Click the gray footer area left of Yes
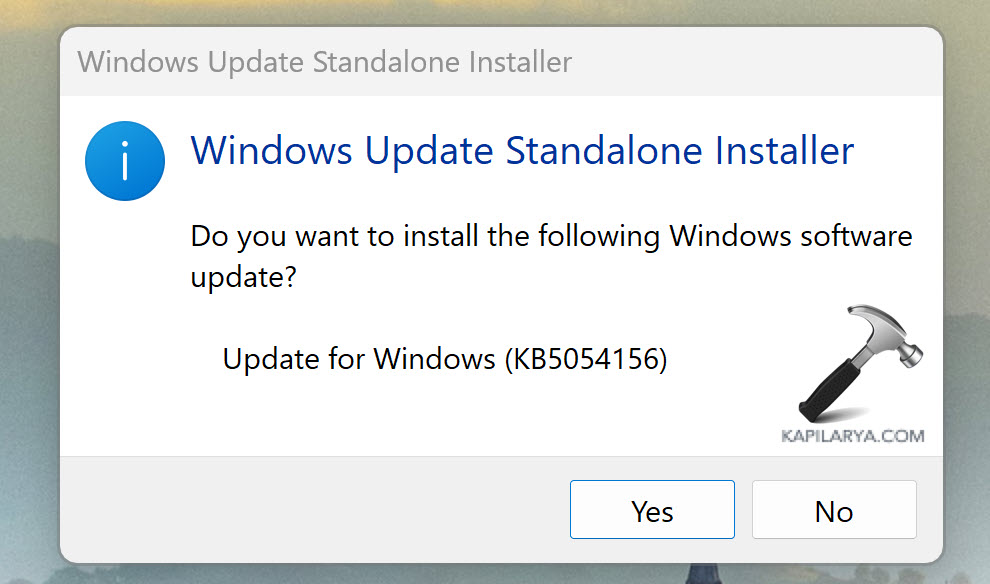Viewport: 990px width, 584px height. (x=300, y=510)
